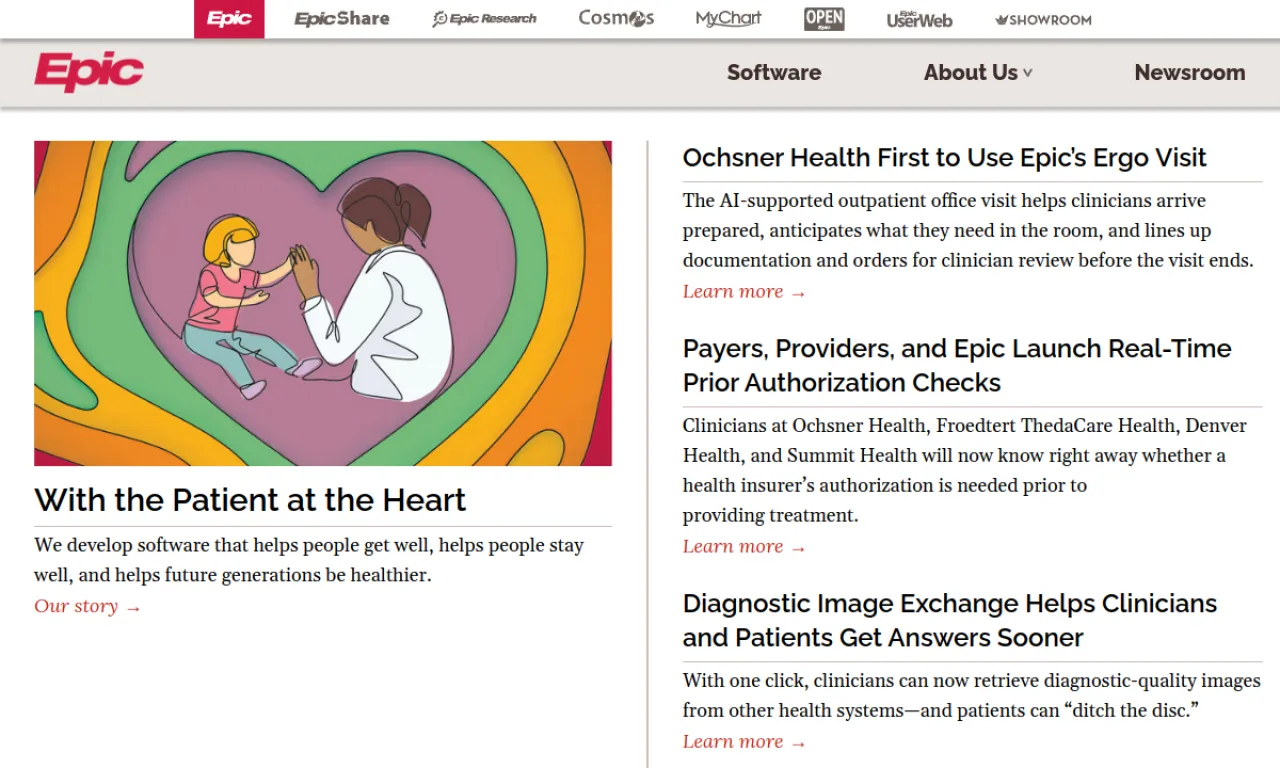
Task: Go to the Epic Research logo link
Action: [485, 19]
